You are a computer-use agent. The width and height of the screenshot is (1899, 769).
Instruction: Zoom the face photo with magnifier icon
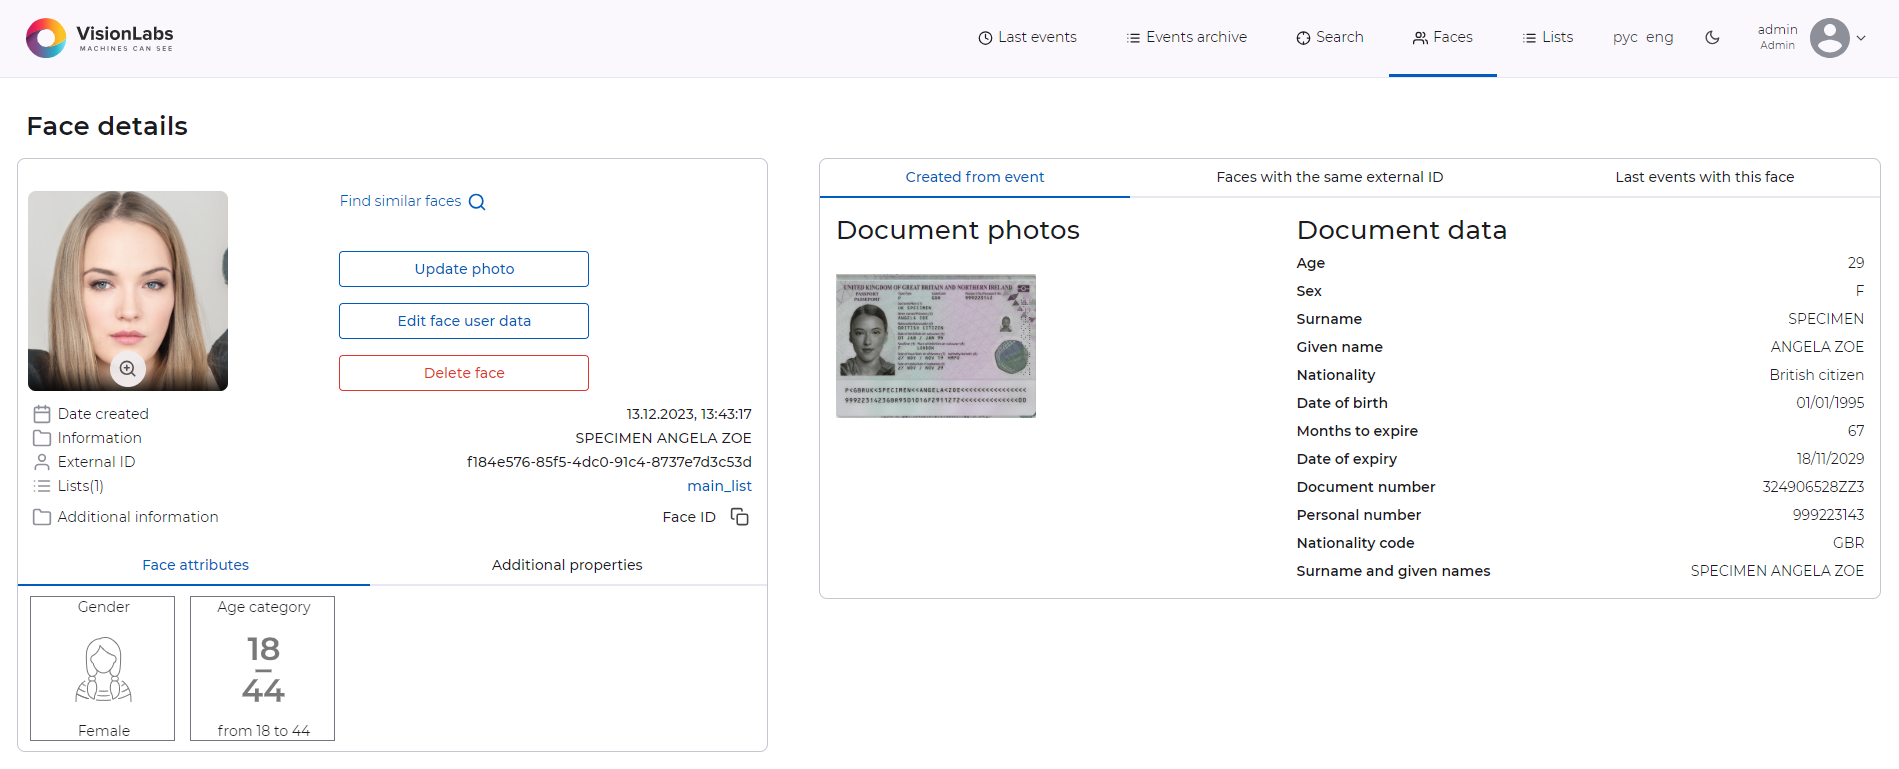click(128, 368)
